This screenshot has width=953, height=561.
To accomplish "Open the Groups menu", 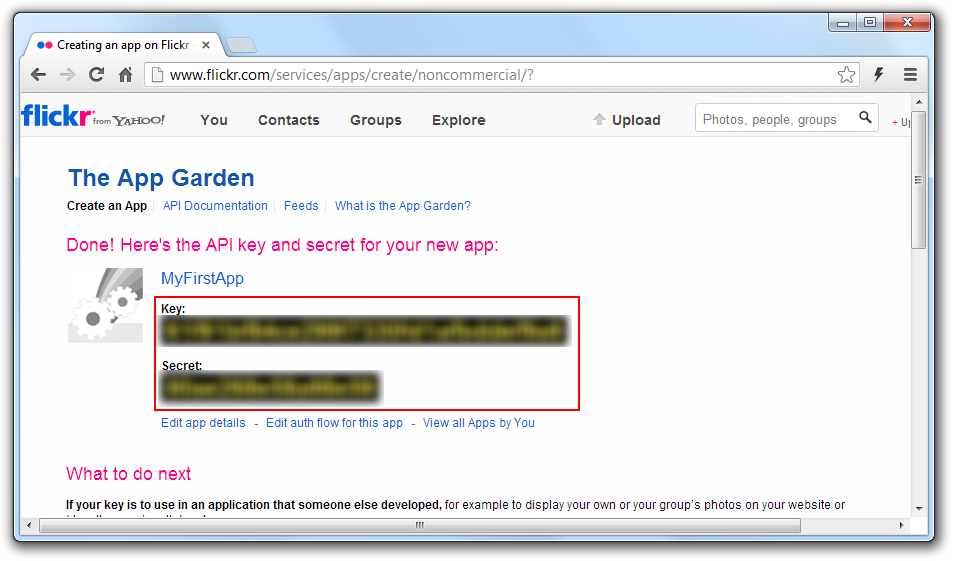I will [376, 120].
